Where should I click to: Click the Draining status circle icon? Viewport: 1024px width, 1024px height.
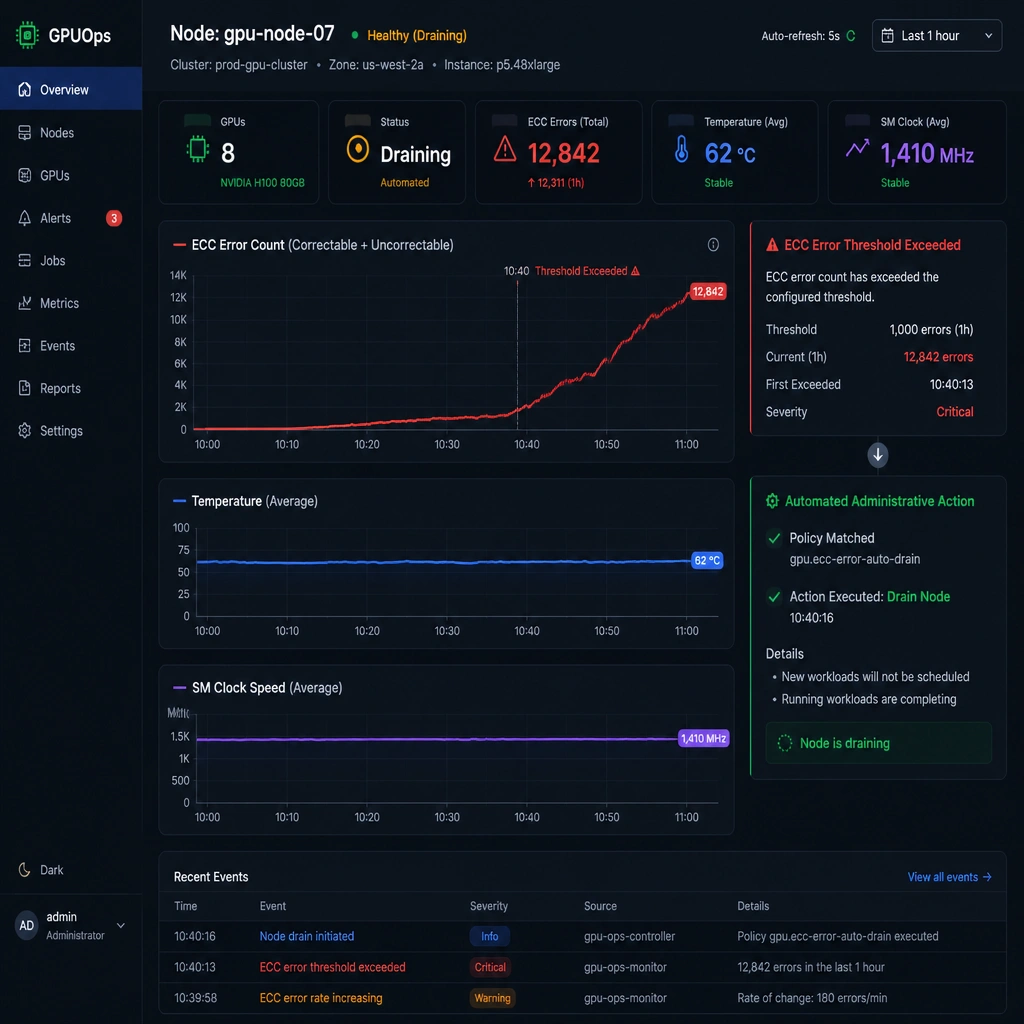[358, 149]
